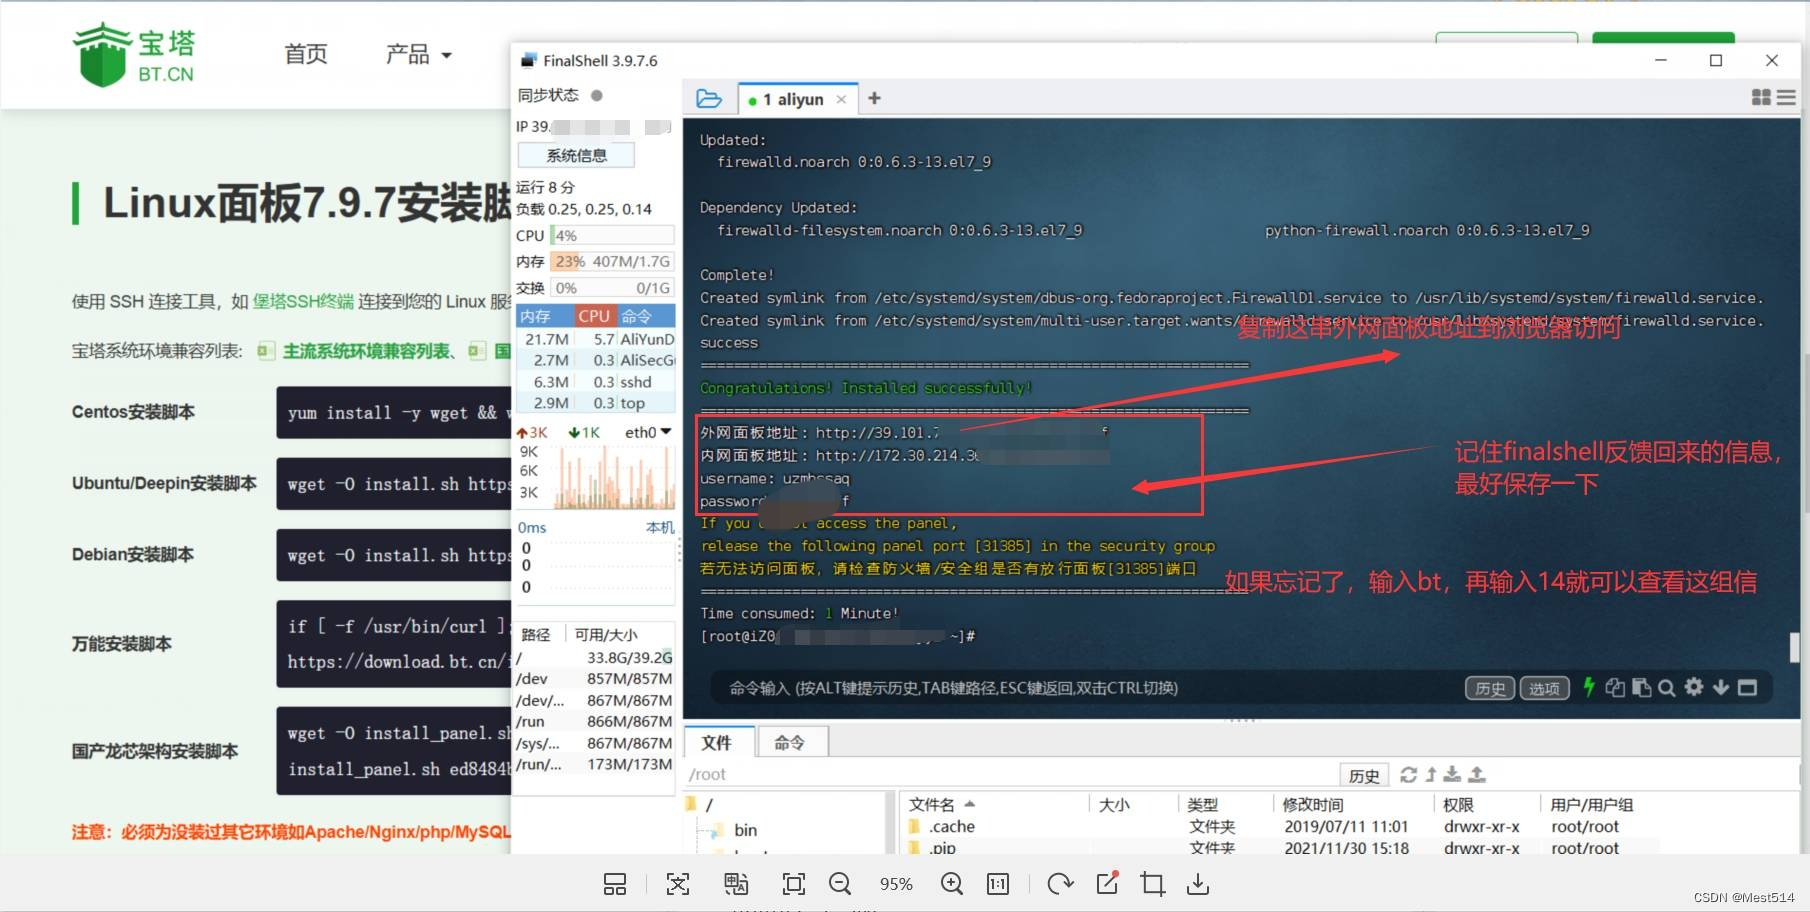Select the crop icon in the bottom toolbar

[x=1151, y=884]
